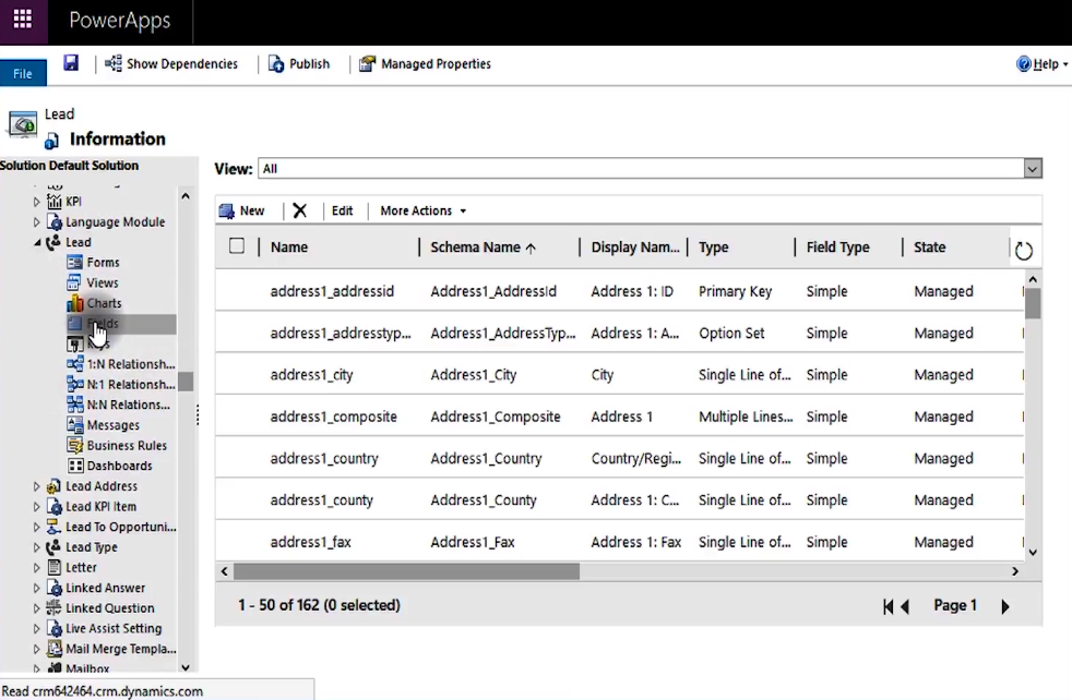Go to the first page of results
Screen dimensions: 1072x700
(x=888, y=606)
